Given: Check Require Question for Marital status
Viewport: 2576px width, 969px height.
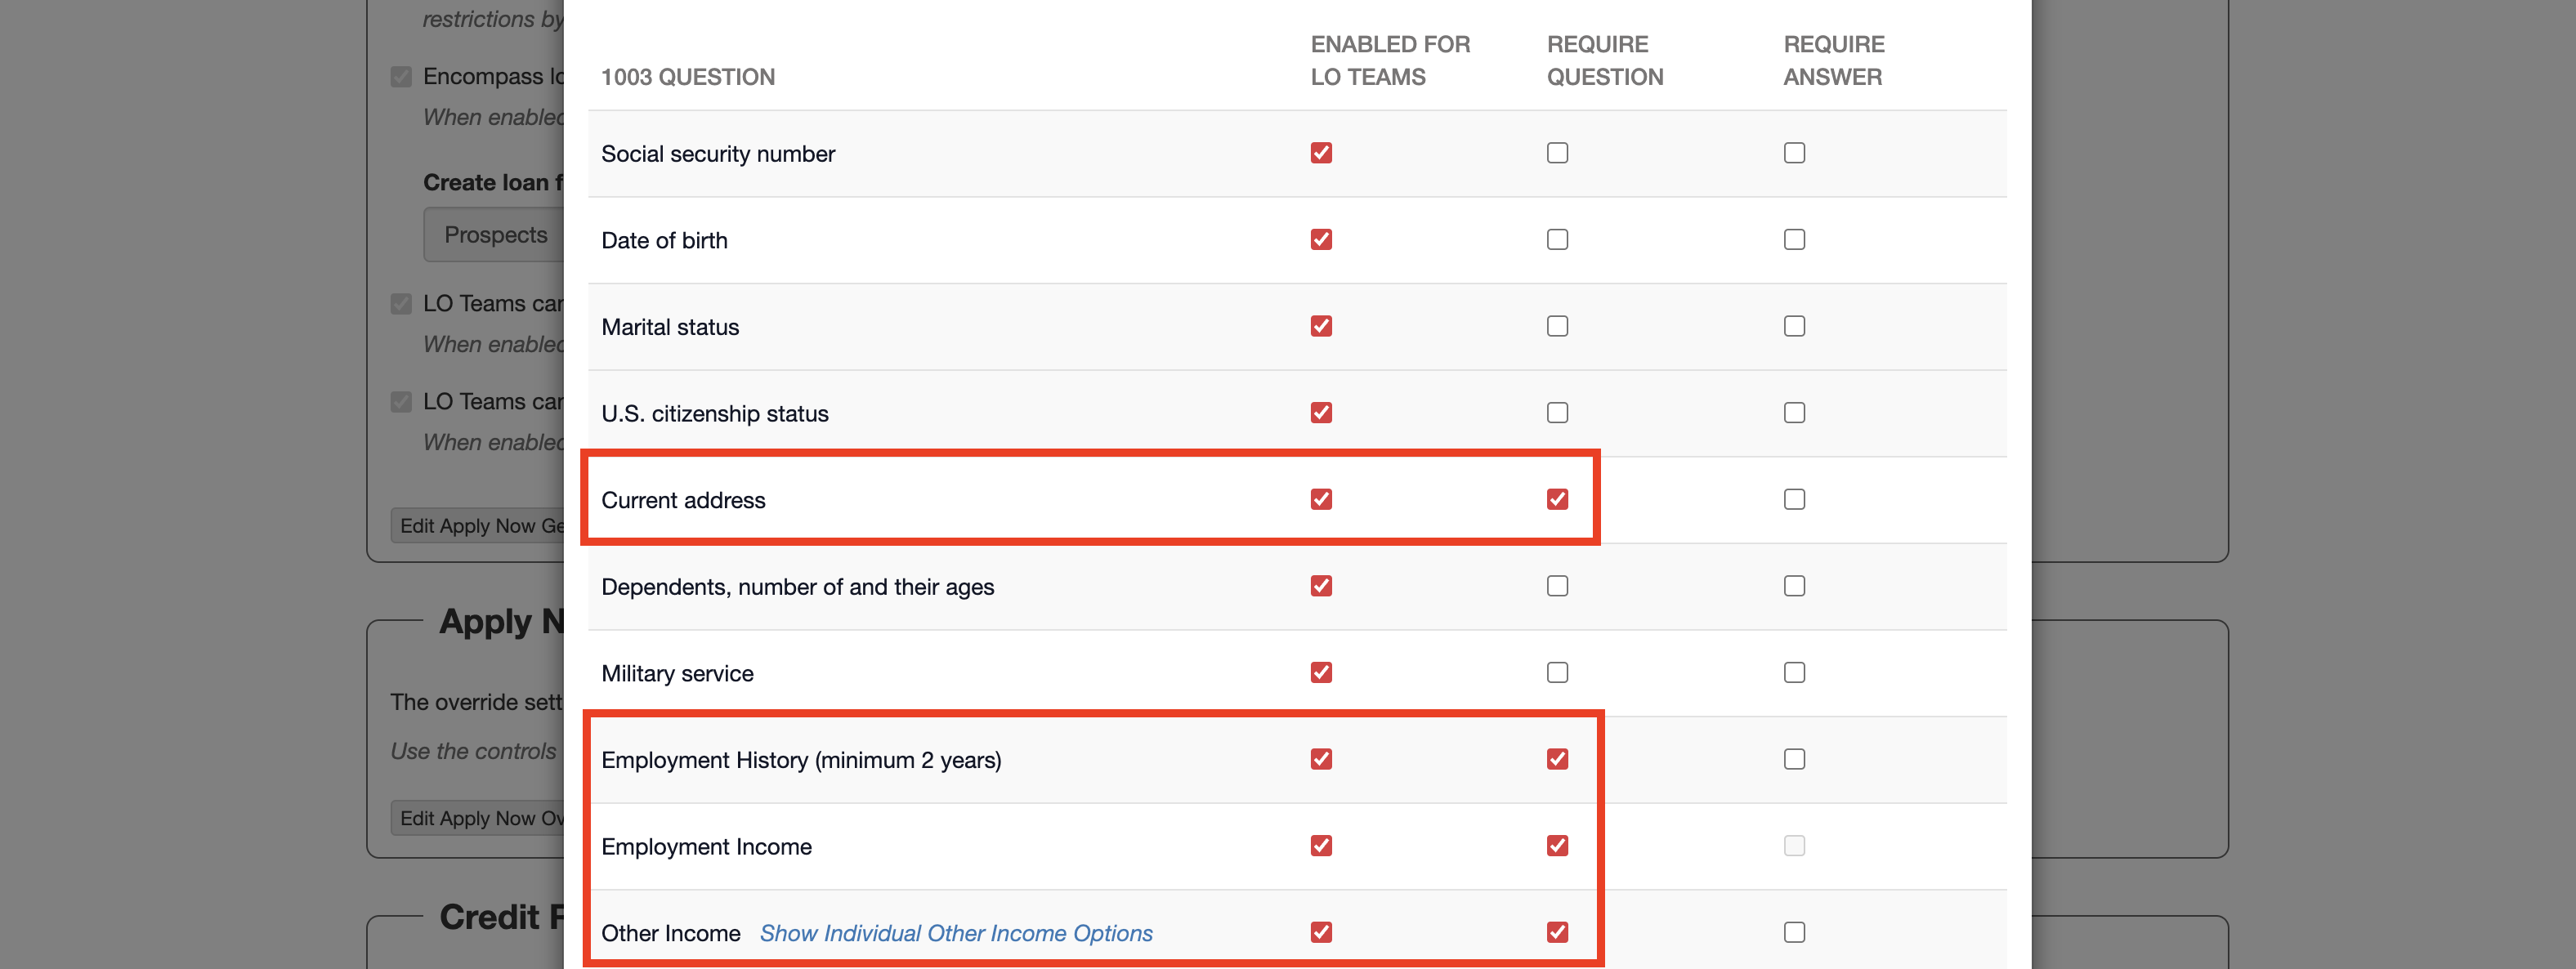Looking at the screenshot, I should (1557, 326).
